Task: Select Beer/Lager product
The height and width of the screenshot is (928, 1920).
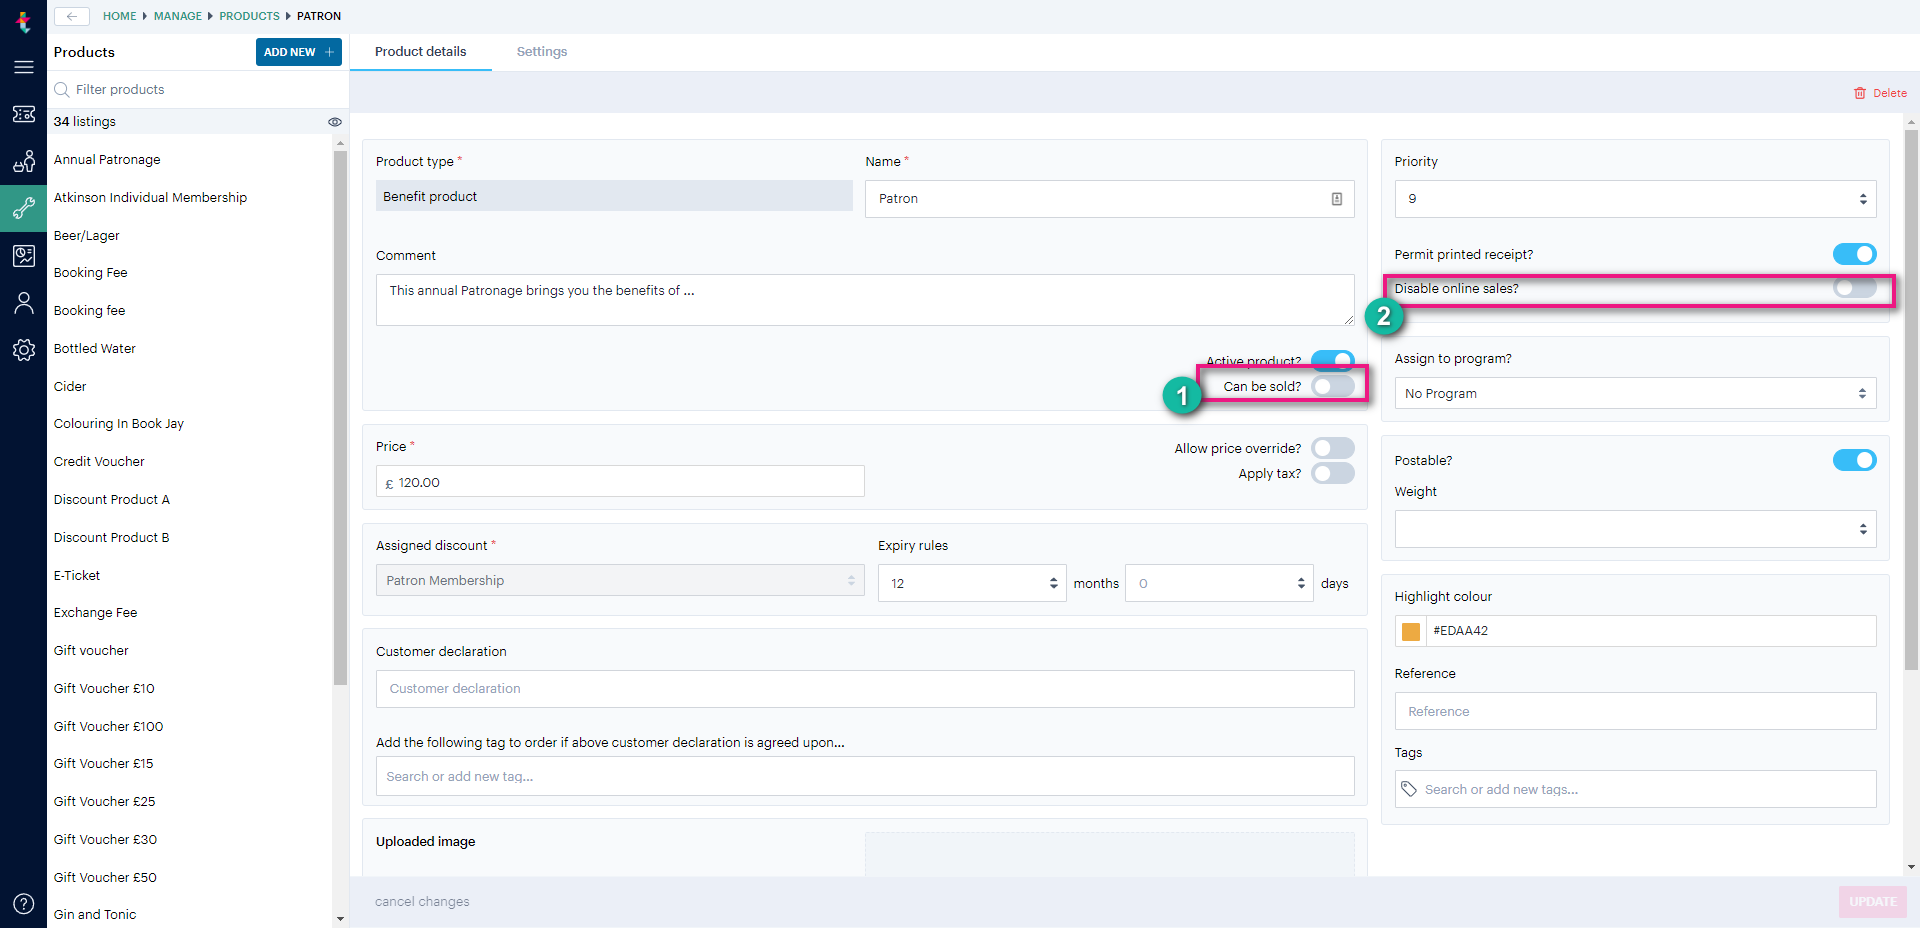Action: click(x=86, y=236)
